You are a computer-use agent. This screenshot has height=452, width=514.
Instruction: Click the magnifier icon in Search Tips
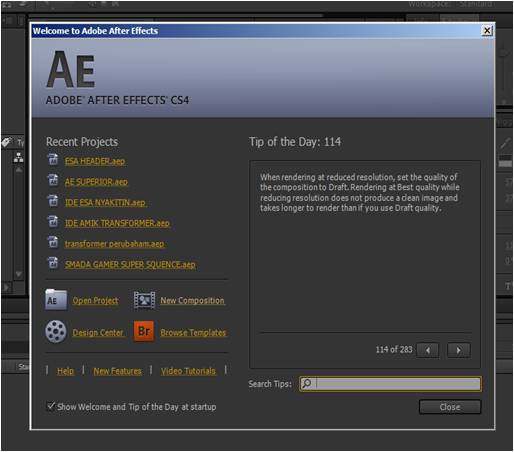click(307, 384)
